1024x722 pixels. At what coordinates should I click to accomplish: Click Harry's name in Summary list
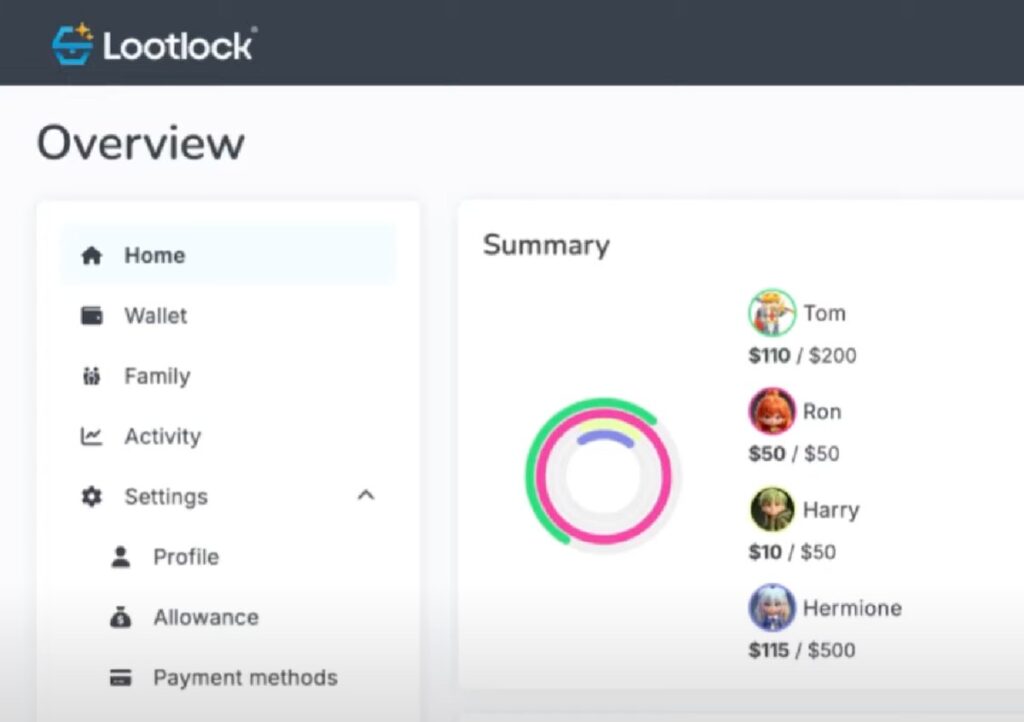tap(830, 510)
